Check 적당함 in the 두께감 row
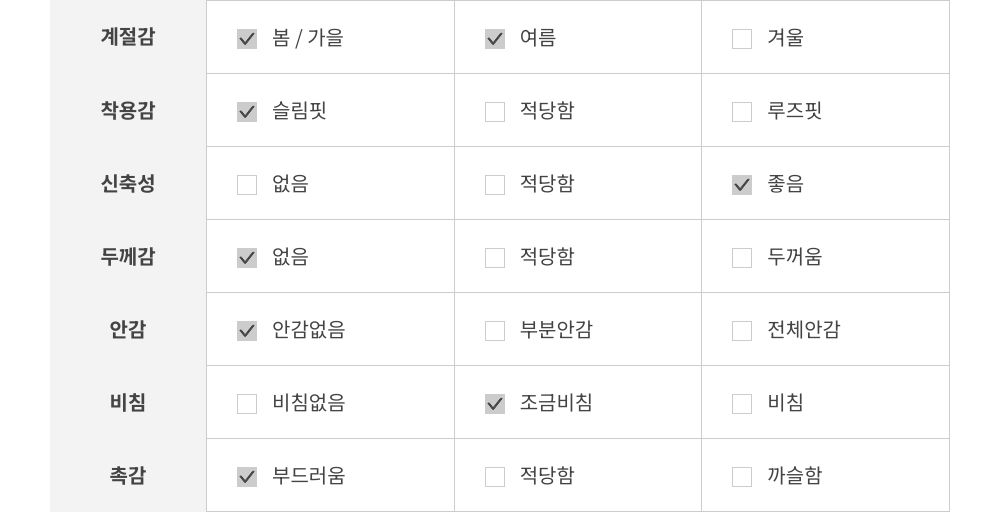Image resolution: width=1000 pixels, height=512 pixels. click(x=495, y=258)
